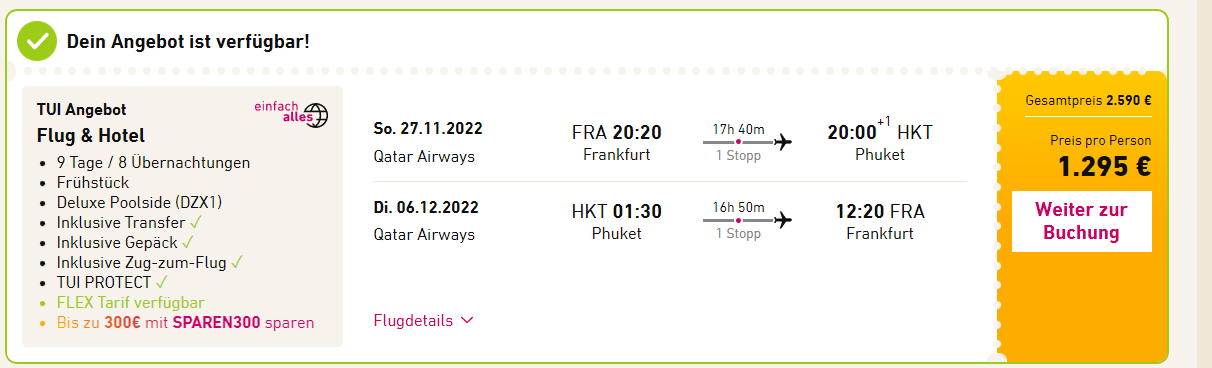Click the Preis pro Person 1.295 € amount
Image resolution: width=1212 pixels, height=368 pixels.
tap(1105, 167)
